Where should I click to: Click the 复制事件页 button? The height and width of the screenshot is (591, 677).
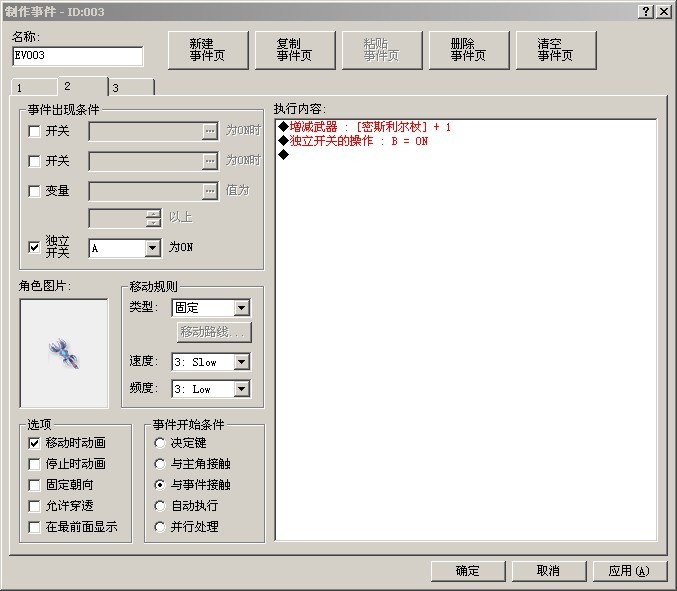coord(295,50)
